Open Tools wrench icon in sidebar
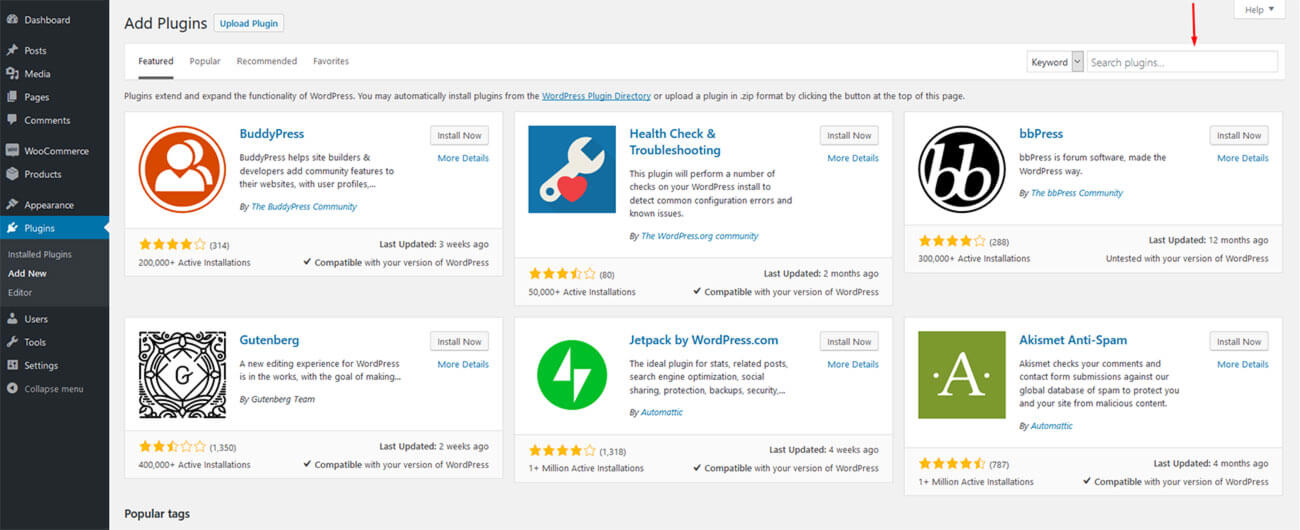 pos(12,342)
